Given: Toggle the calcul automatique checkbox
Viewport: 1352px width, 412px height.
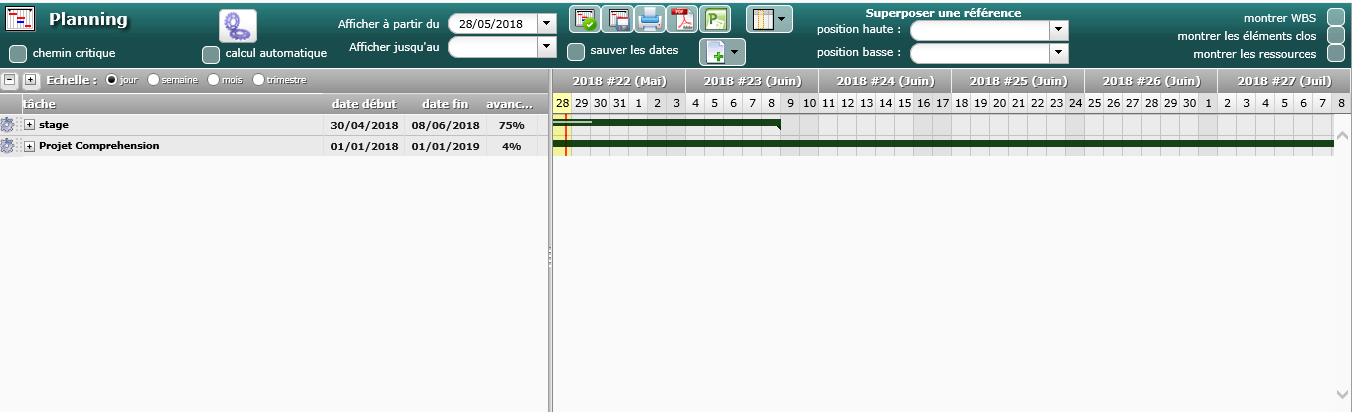Looking at the screenshot, I should [x=211, y=54].
